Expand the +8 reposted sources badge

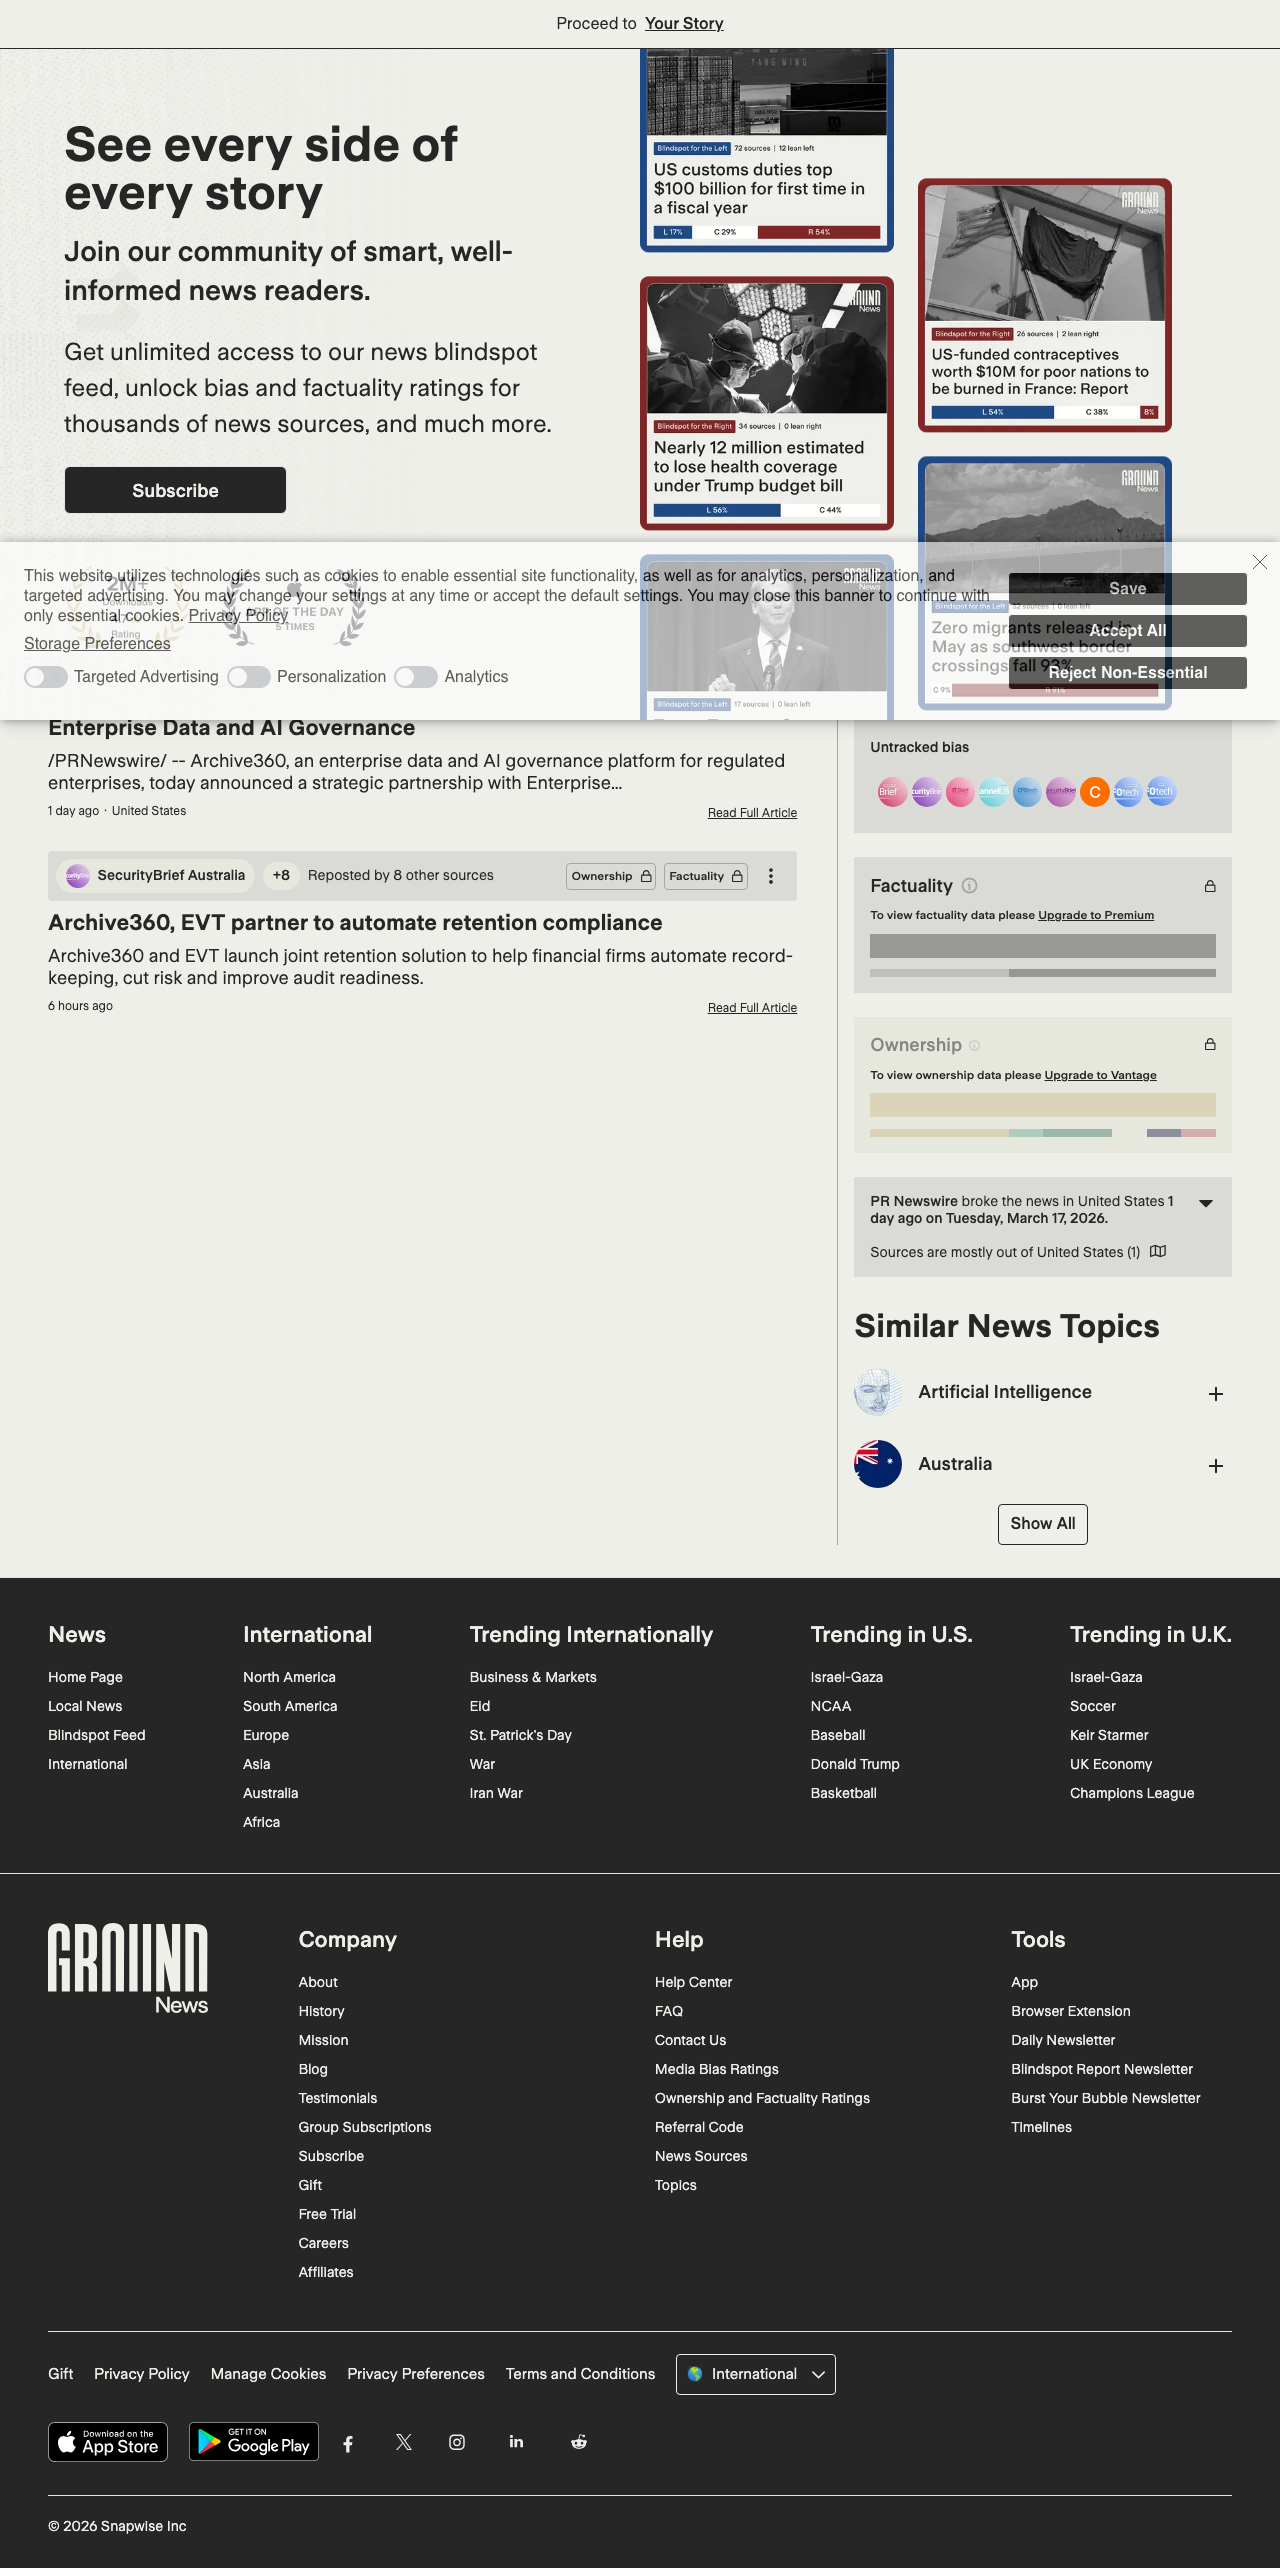coord(281,876)
